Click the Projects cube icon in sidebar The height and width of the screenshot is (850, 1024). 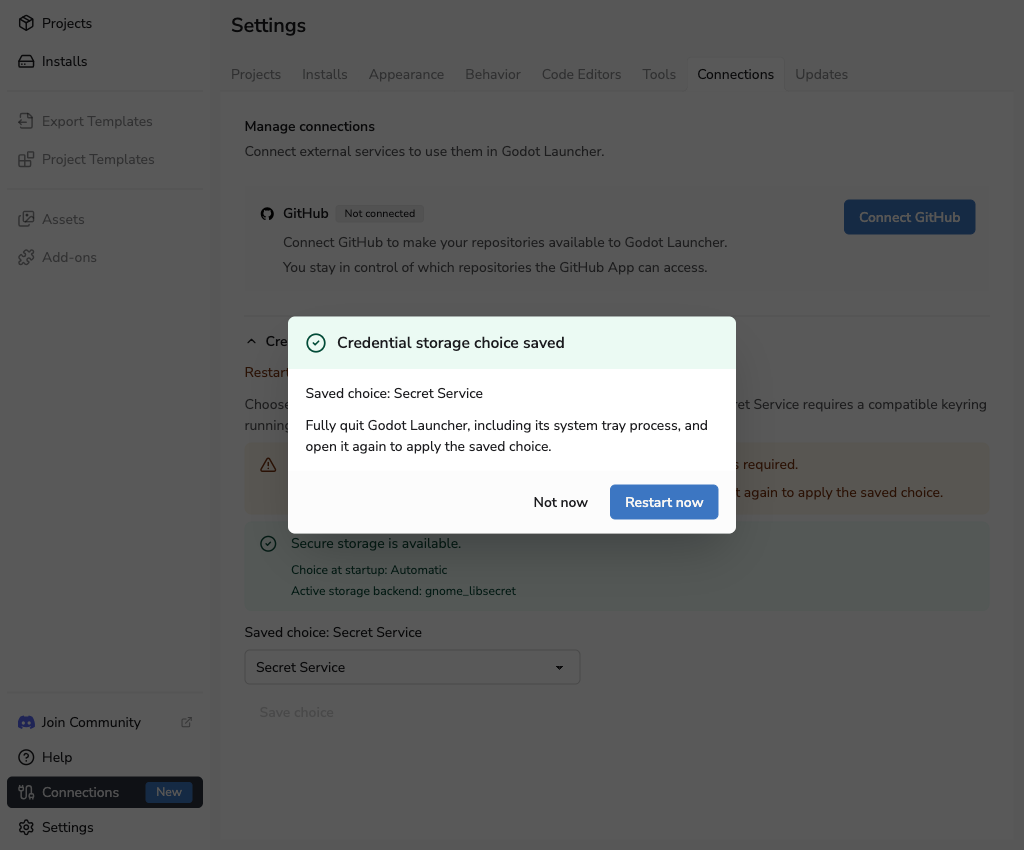pyautogui.click(x=26, y=23)
